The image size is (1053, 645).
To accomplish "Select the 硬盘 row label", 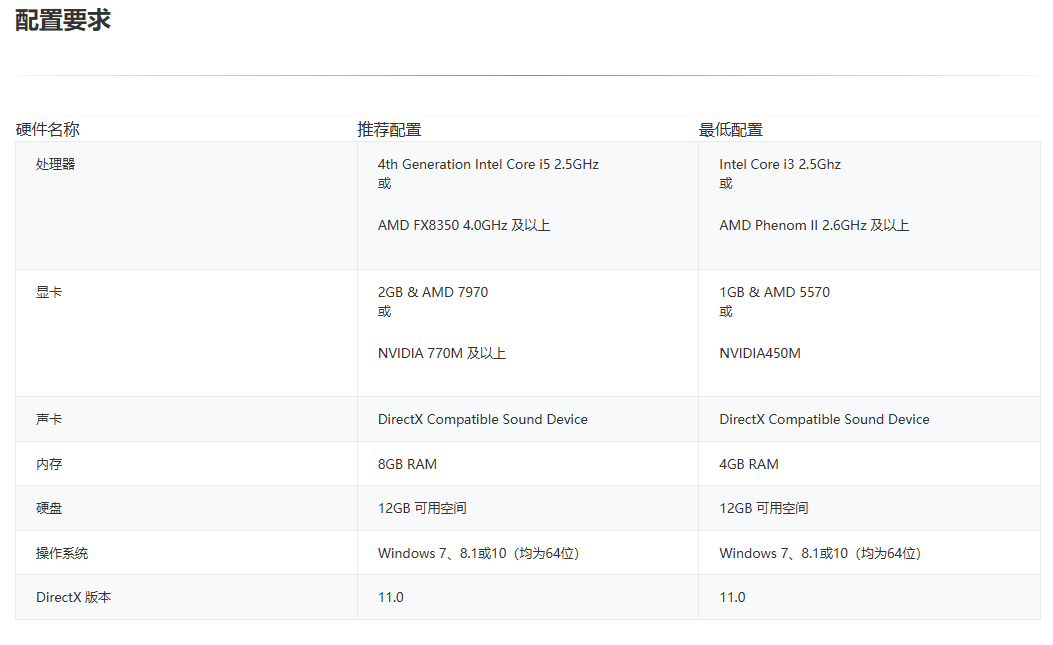I will point(49,508).
